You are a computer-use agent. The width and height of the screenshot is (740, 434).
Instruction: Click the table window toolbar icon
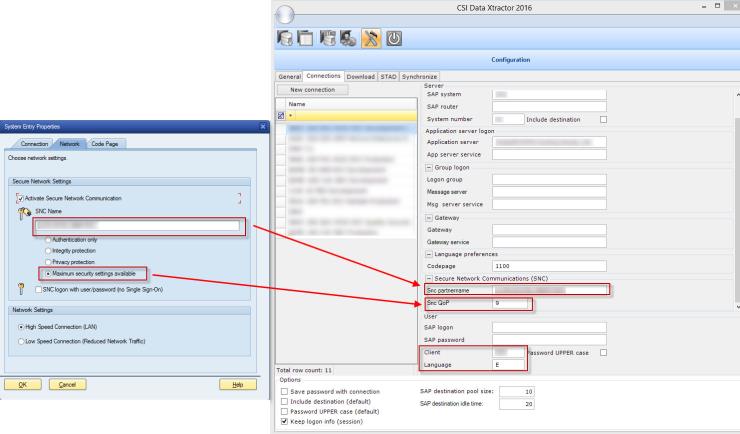coord(305,38)
